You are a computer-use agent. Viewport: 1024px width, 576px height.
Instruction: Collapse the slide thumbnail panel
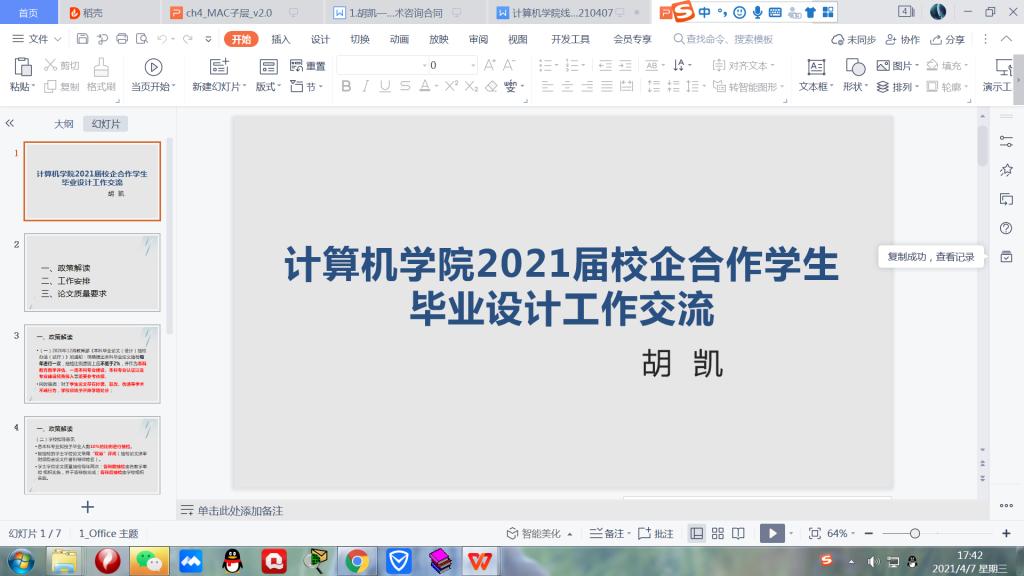coord(10,123)
